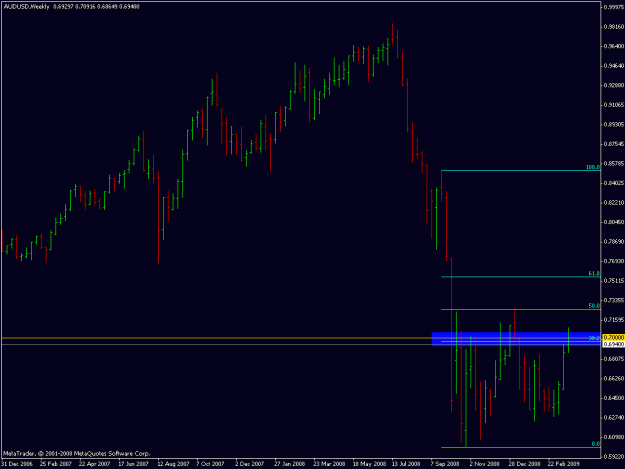
Task: Select the 61.8 Fibonacci level label
Action: [594, 273]
